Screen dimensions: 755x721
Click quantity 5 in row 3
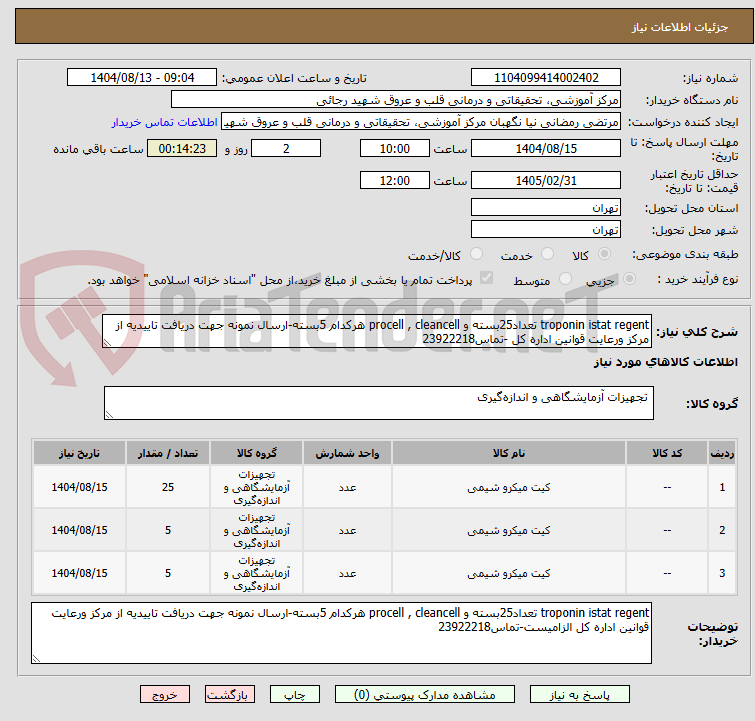168,573
